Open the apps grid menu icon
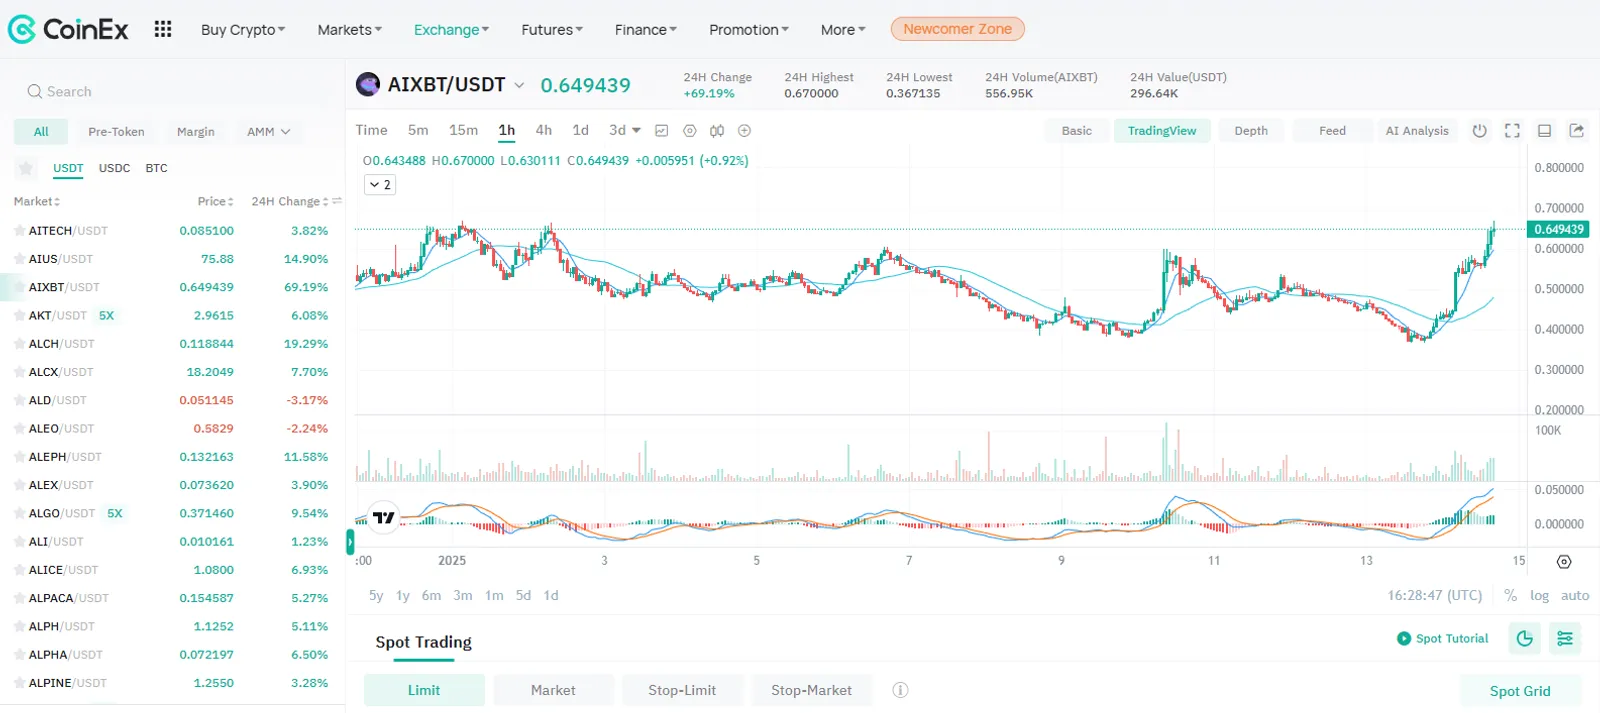Viewport: 1600px width, 713px height. point(163,29)
